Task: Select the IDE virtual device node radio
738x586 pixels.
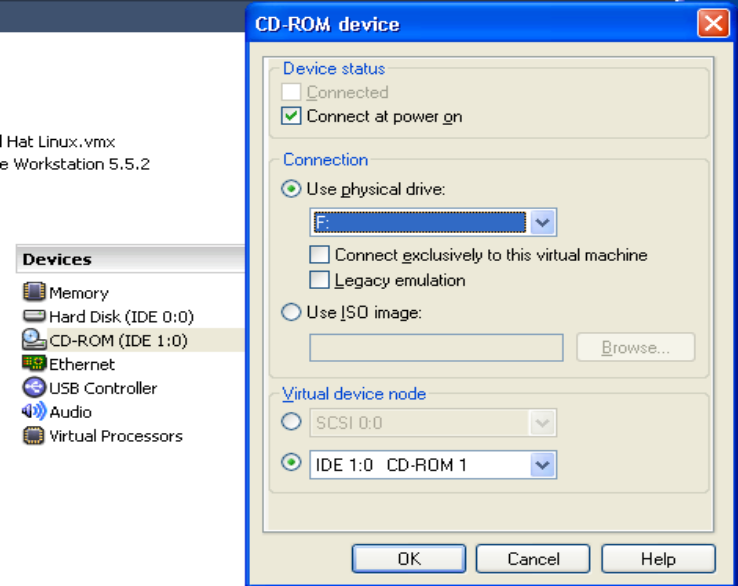Action: tap(292, 464)
